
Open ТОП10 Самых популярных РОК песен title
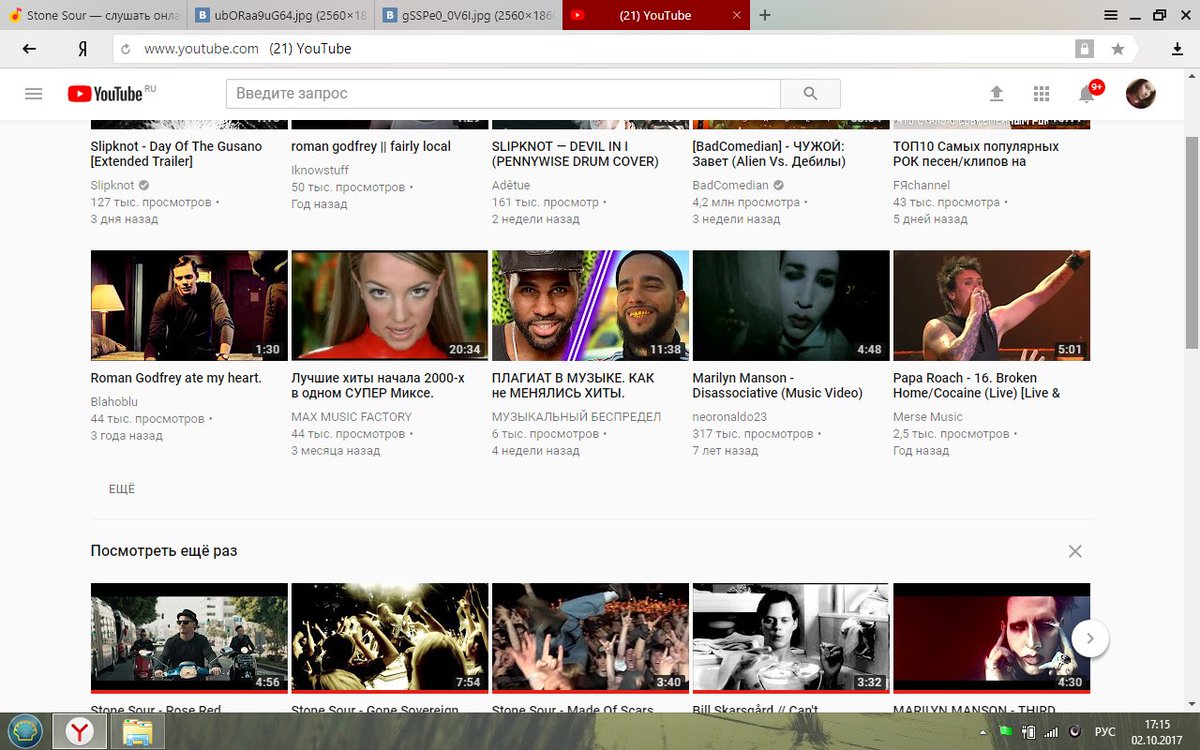(x=976, y=154)
